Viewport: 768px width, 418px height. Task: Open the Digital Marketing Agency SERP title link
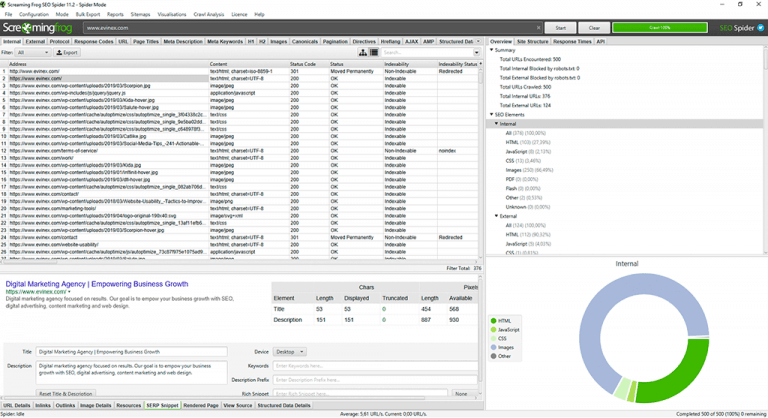[96, 284]
